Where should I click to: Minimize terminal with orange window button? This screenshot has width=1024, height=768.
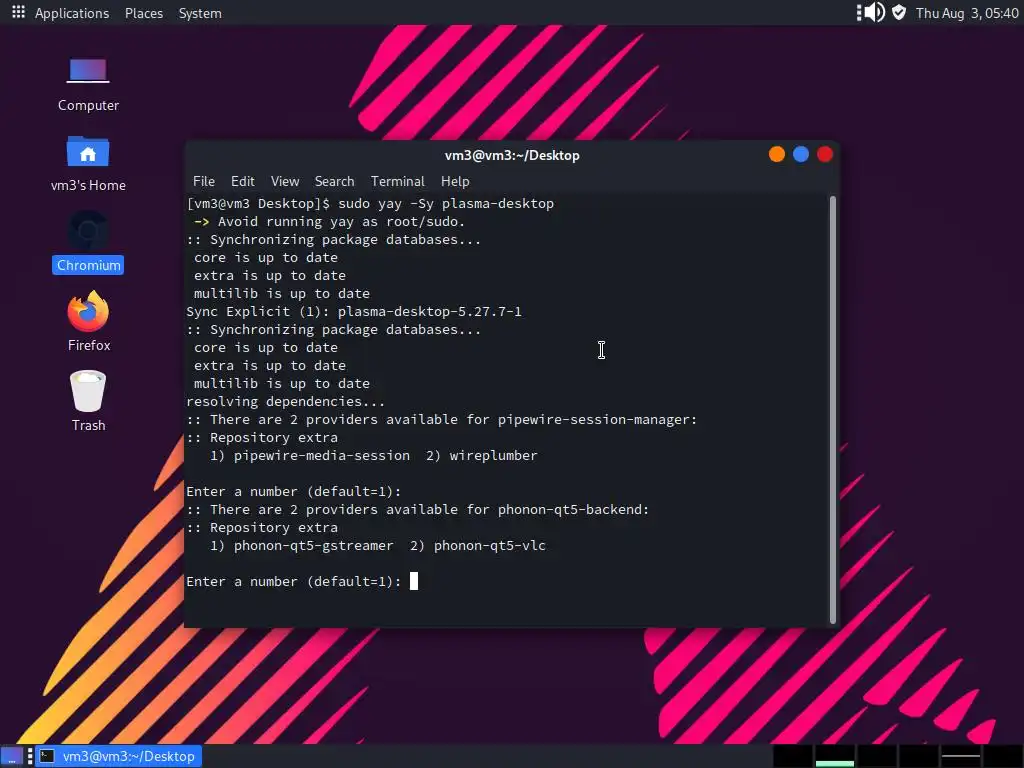point(776,155)
